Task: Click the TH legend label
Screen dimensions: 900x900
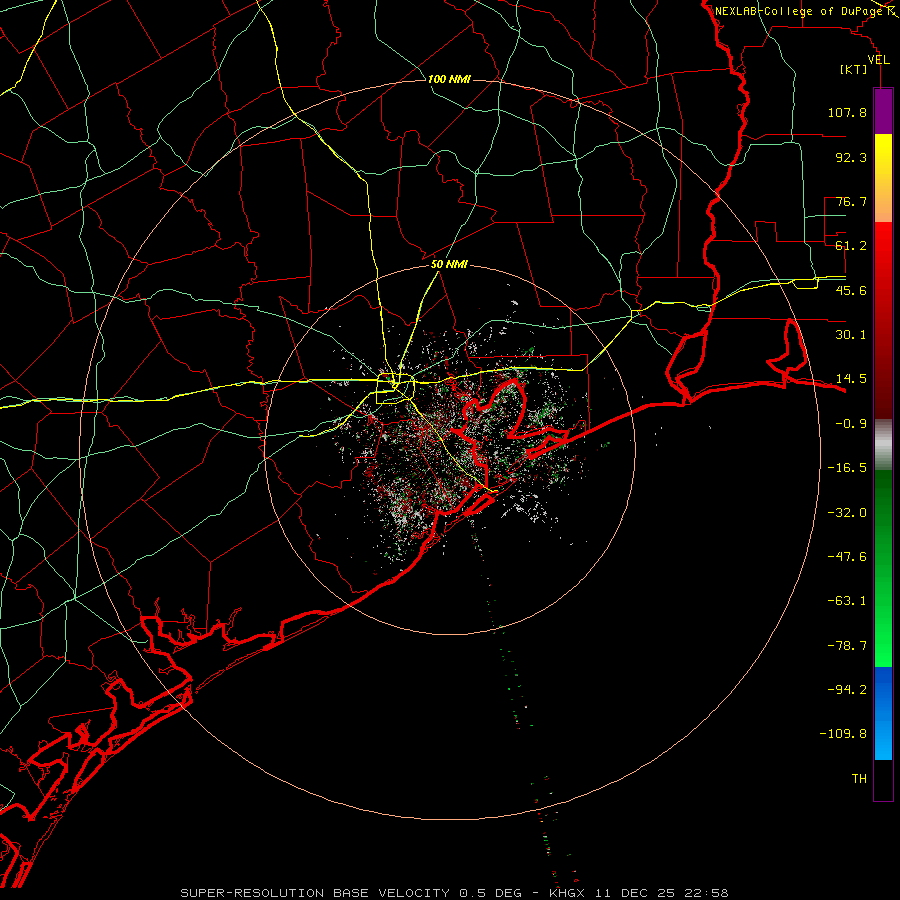Action: coord(859,779)
